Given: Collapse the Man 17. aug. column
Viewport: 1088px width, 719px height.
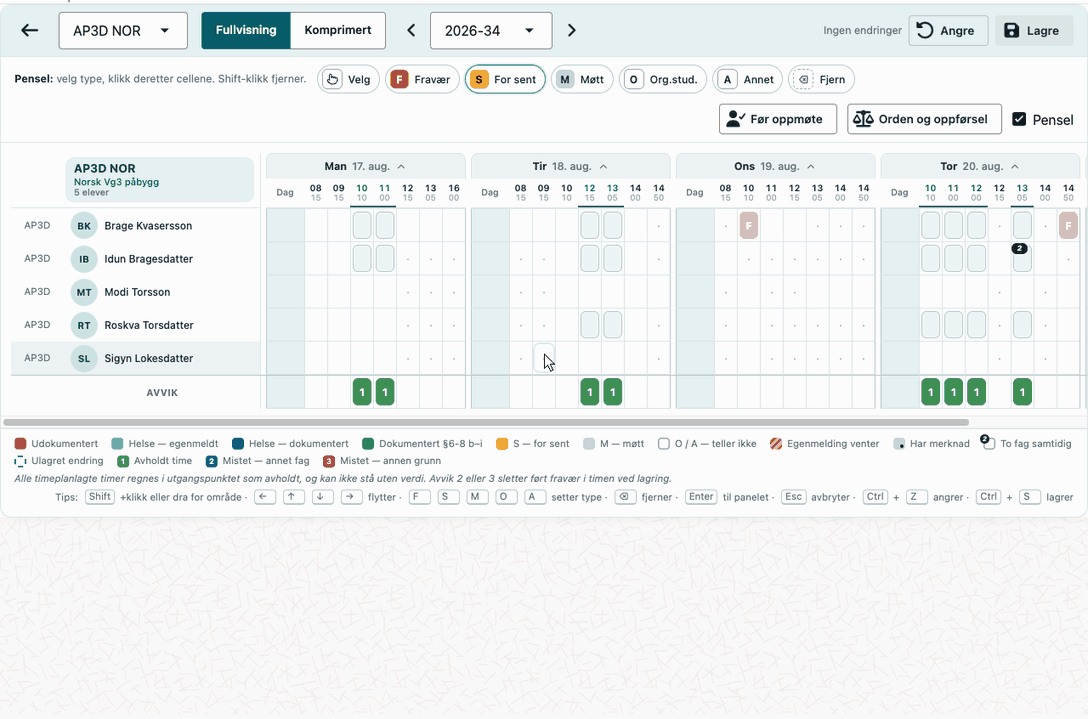Looking at the screenshot, I should [x=401, y=167].
